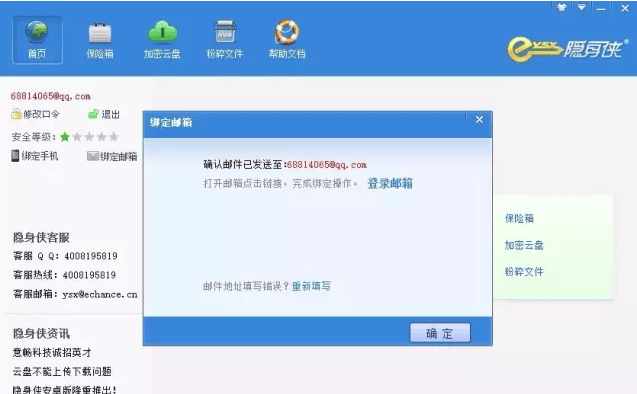Click account email at top of sidebar

50,96
